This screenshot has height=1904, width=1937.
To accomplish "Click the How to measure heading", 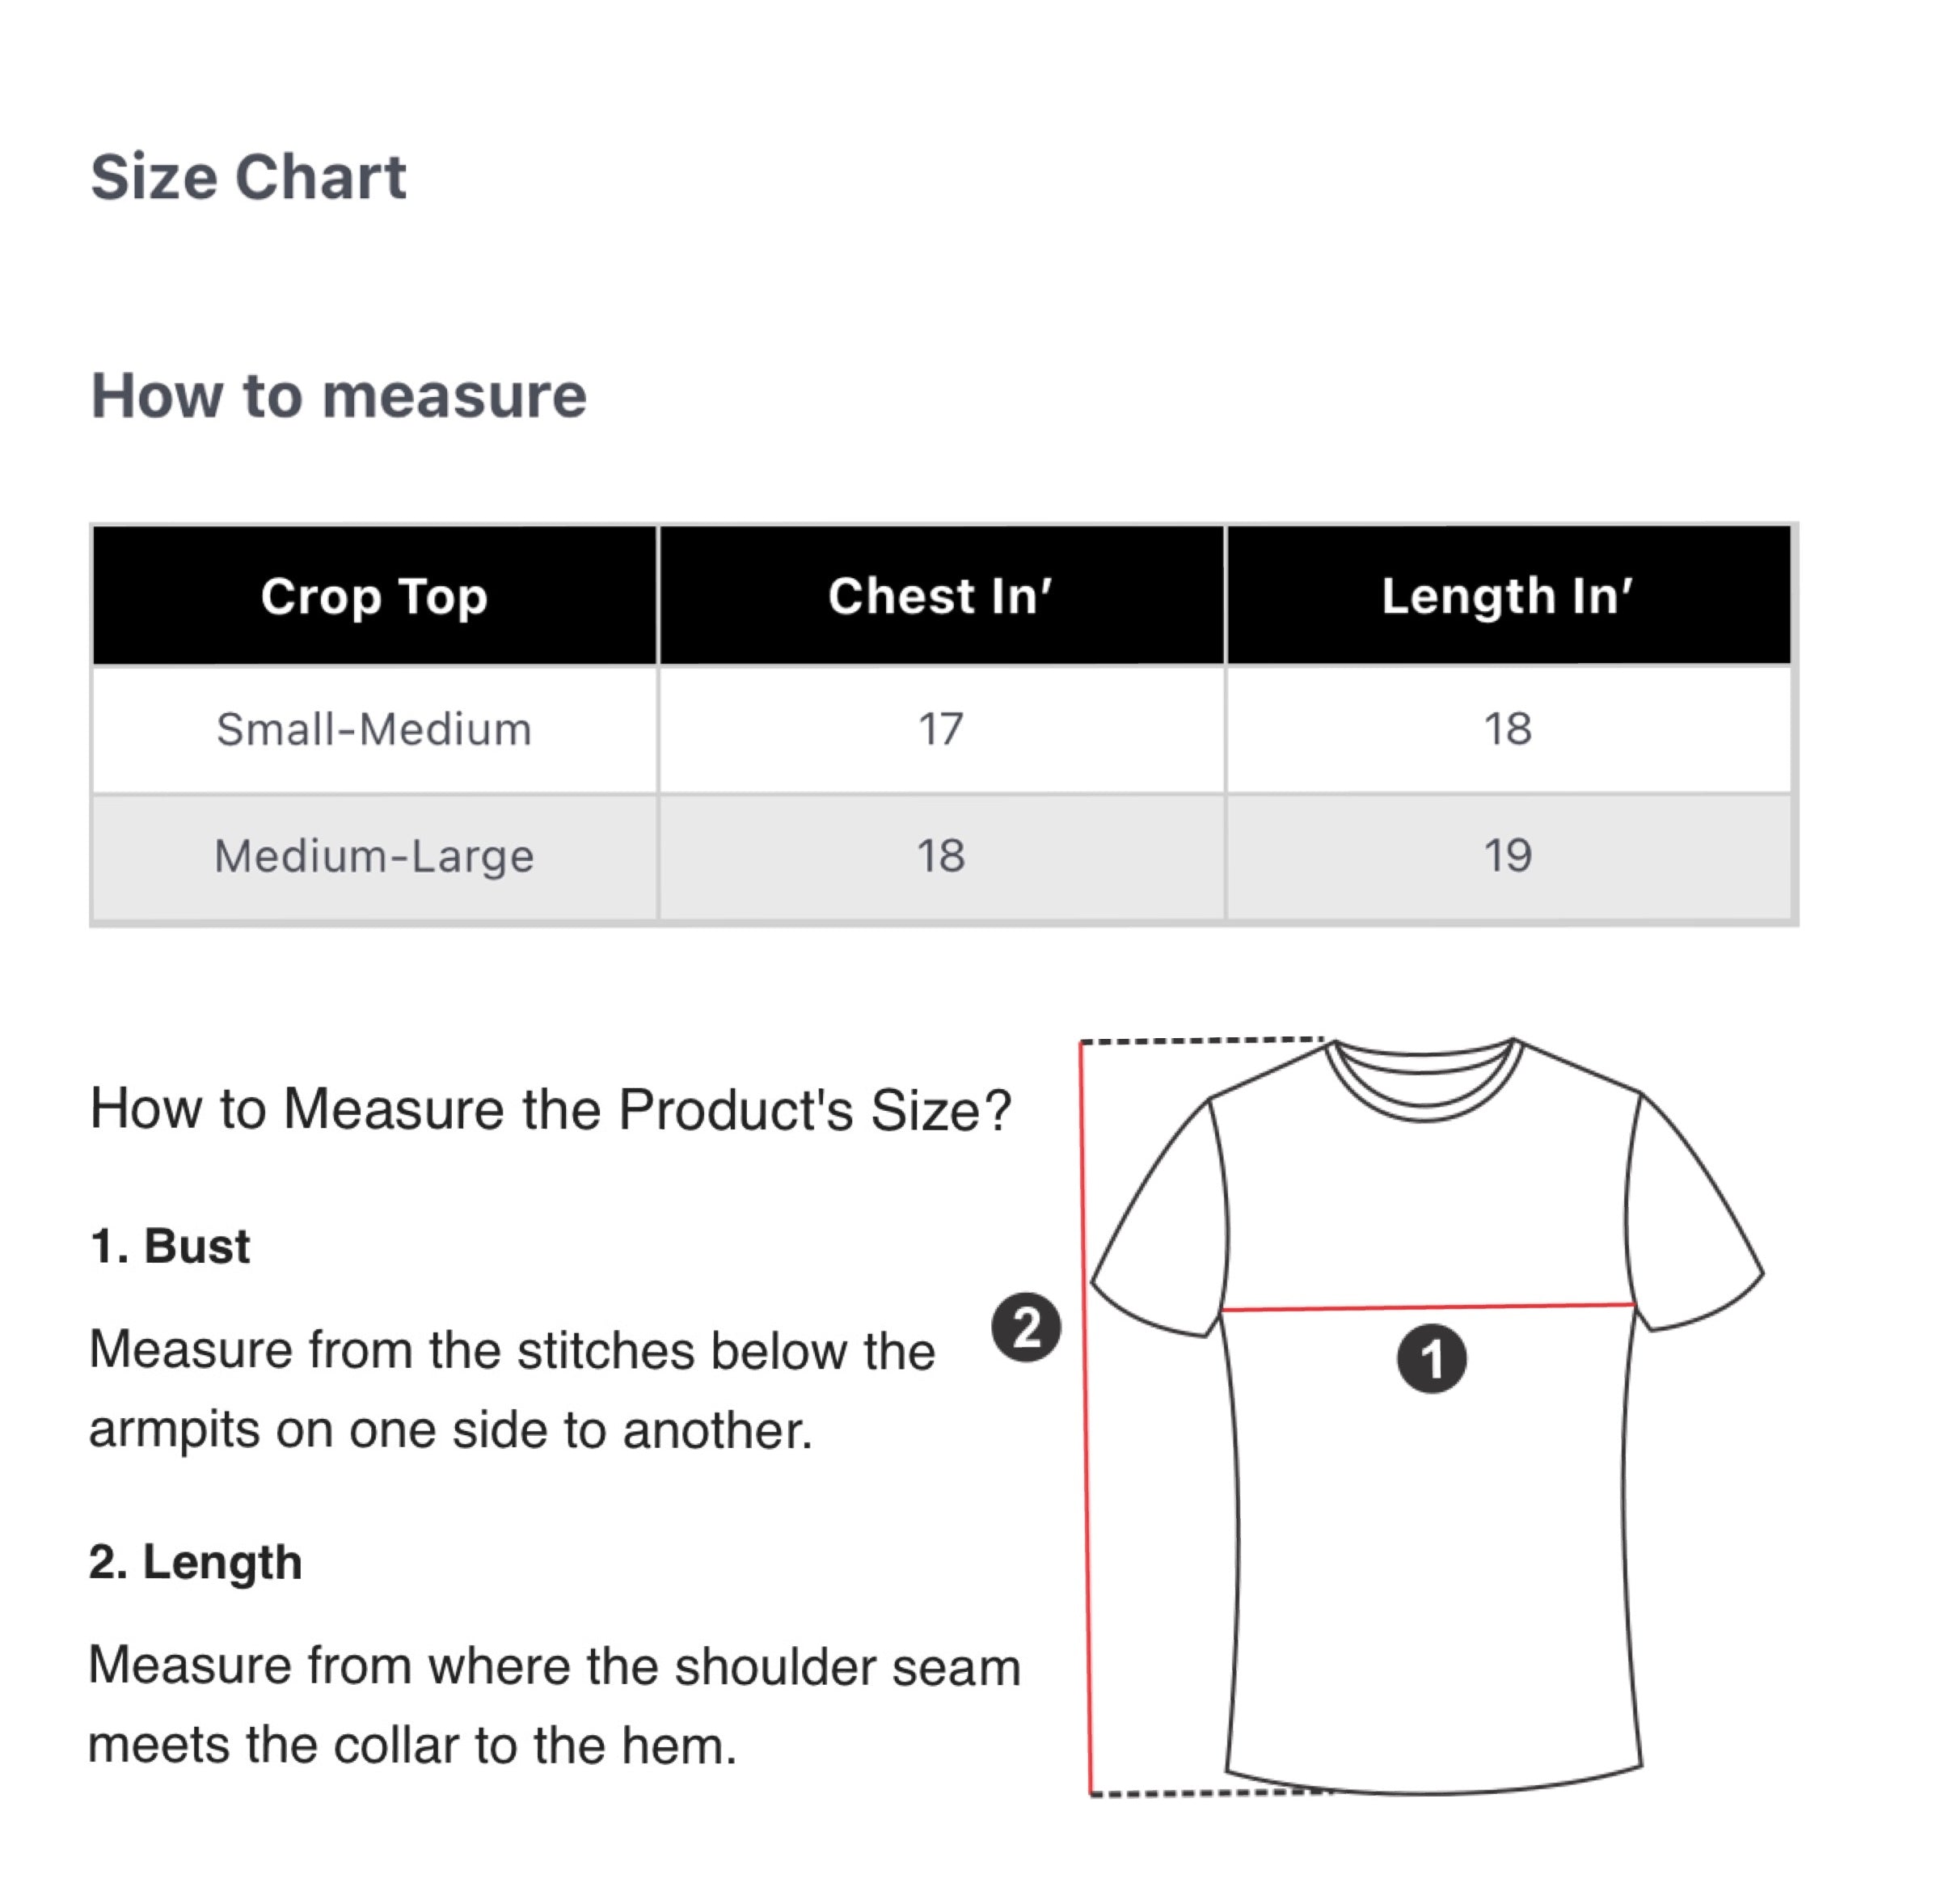I will click(338, 395).
